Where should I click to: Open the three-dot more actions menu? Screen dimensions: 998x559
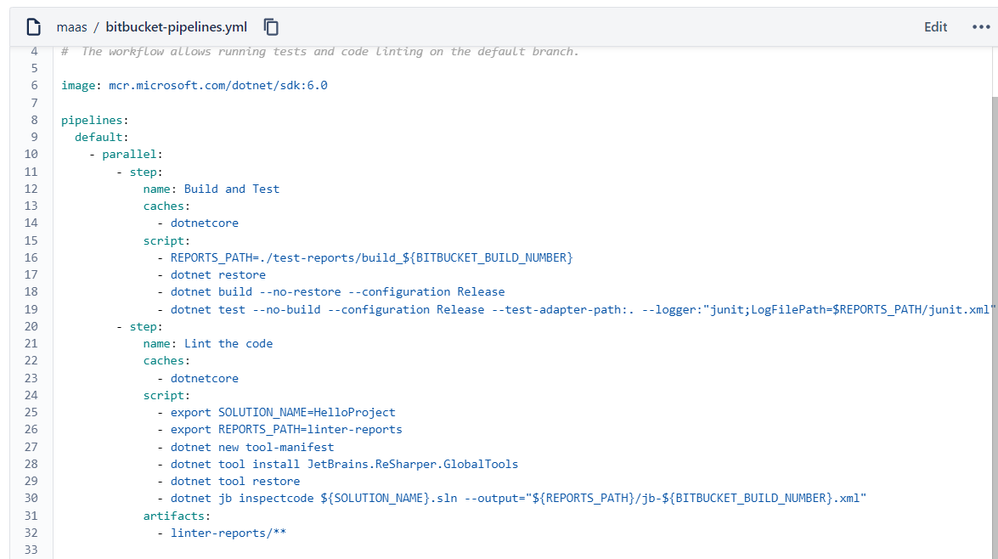(981, 27)
